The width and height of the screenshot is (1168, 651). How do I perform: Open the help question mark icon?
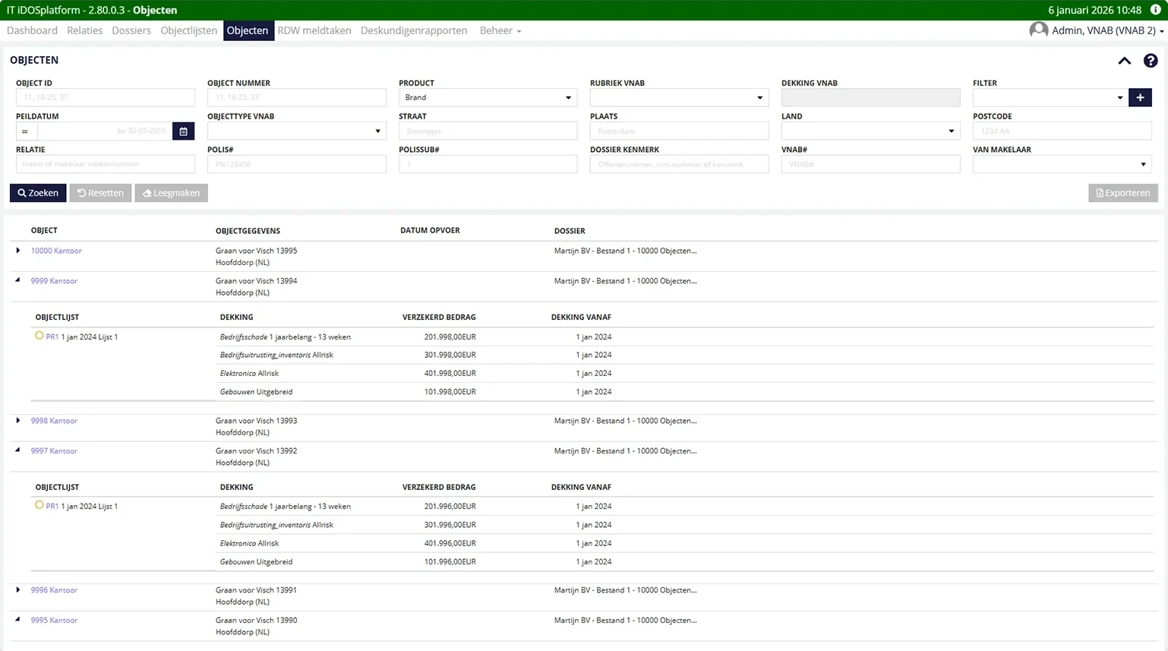click(1150, 61)
